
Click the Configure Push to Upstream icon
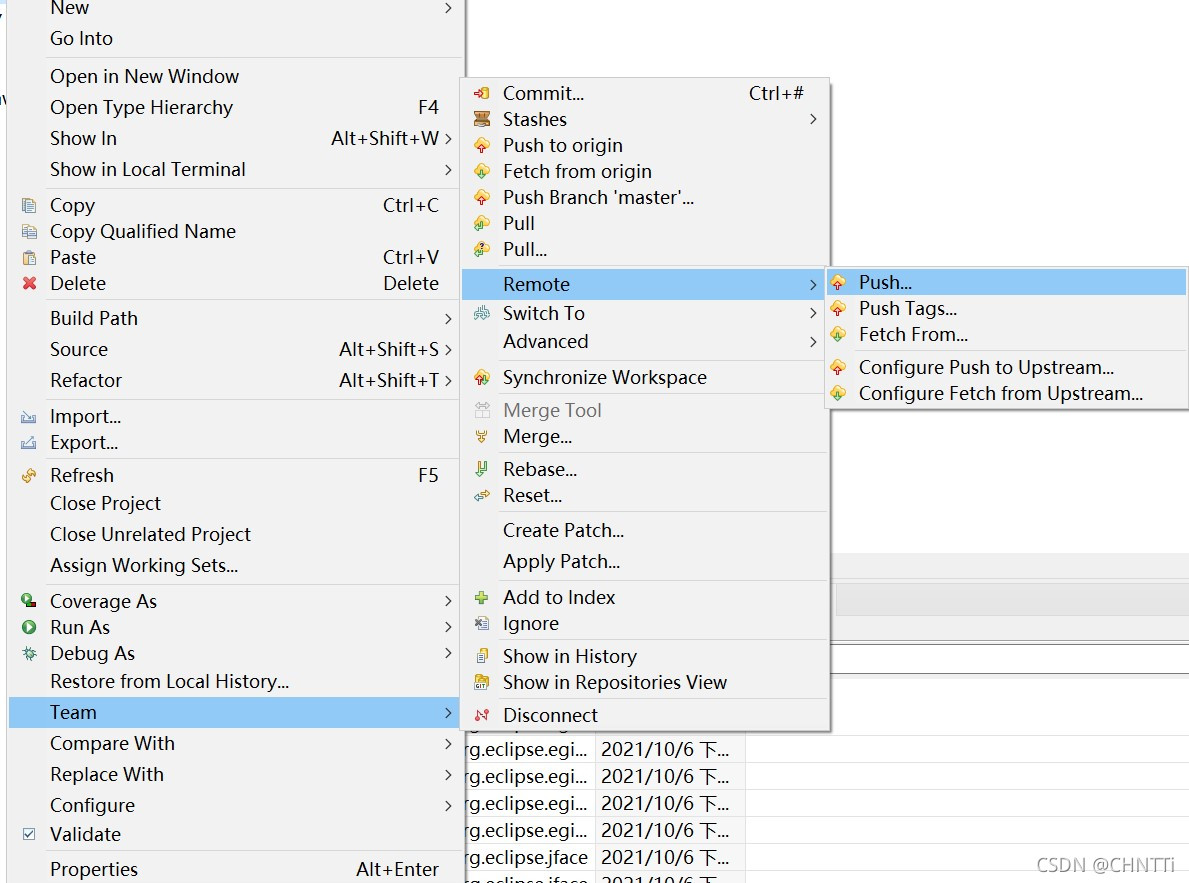tap(838, 367)
